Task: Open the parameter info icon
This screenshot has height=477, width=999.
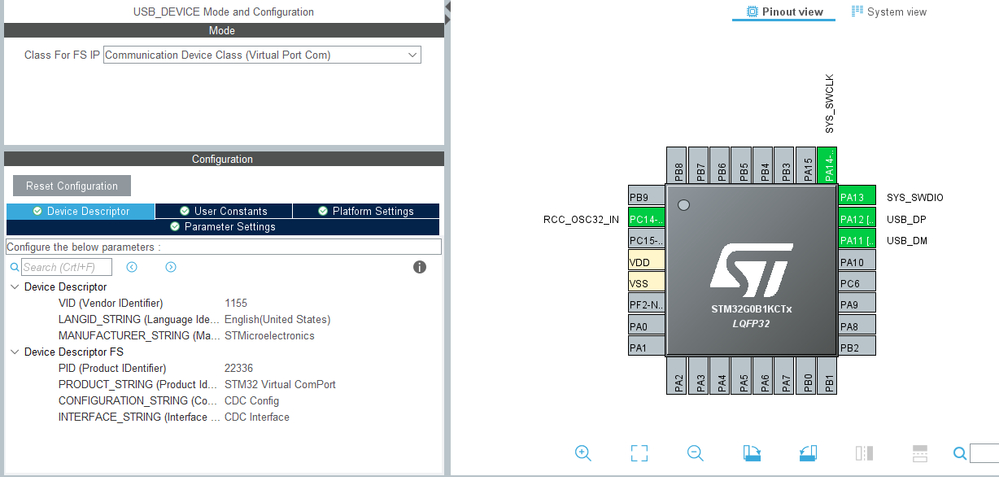Action: point(419,267)
